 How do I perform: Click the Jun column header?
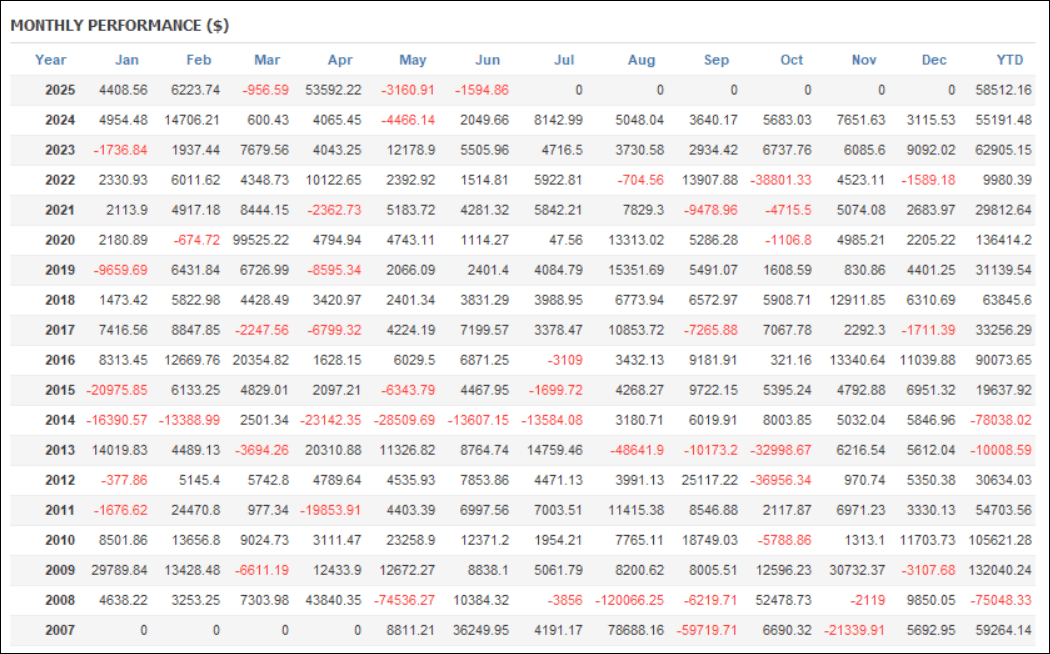(x=488, y=60)
